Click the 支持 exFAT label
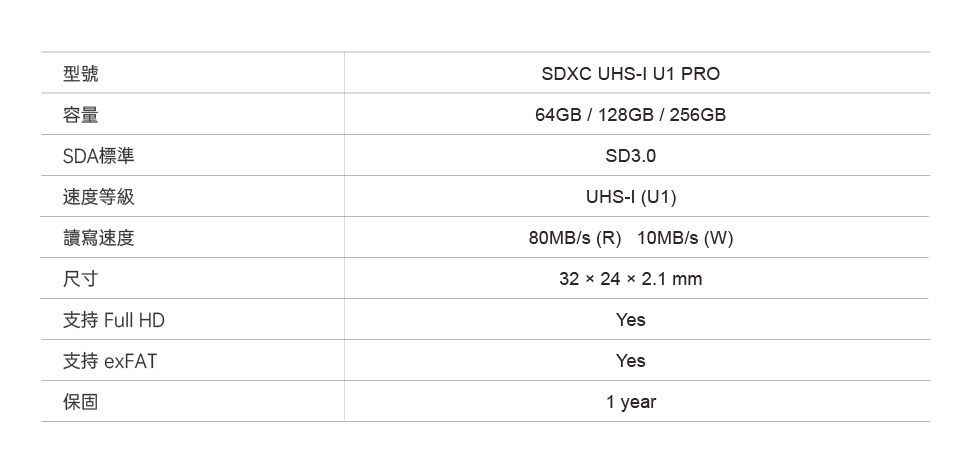 coord(110,361)
